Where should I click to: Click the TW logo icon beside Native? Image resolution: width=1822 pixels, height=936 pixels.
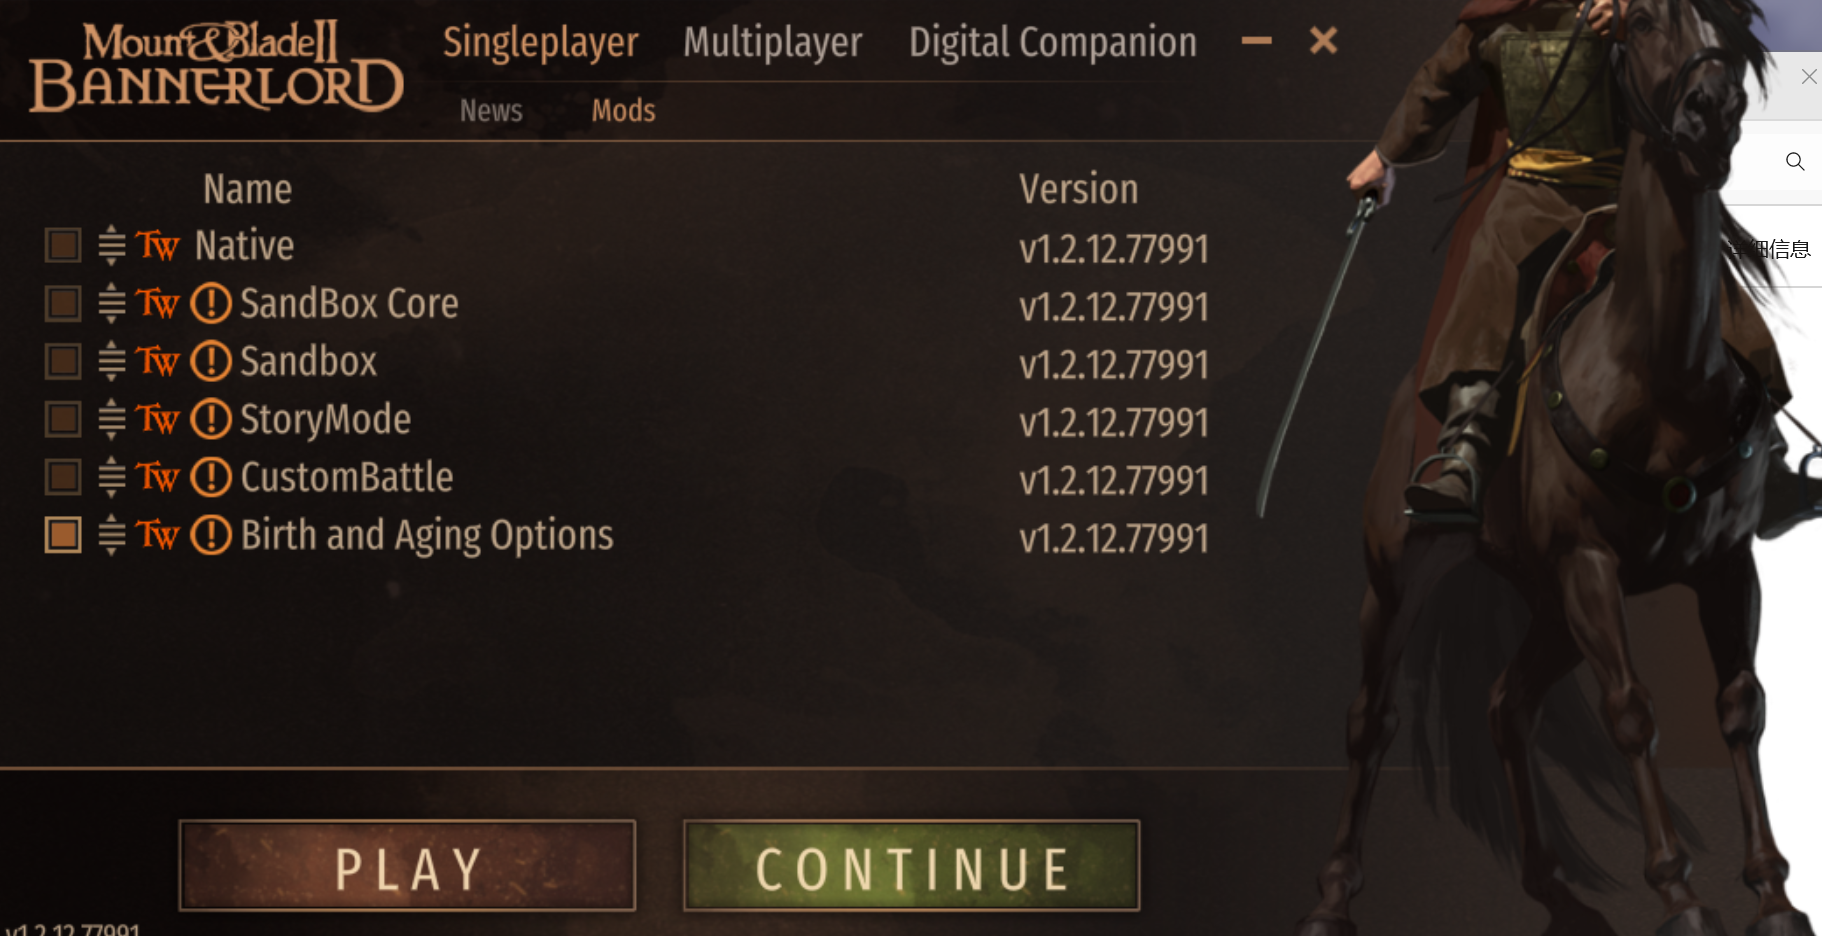click(x=157, y=245)
